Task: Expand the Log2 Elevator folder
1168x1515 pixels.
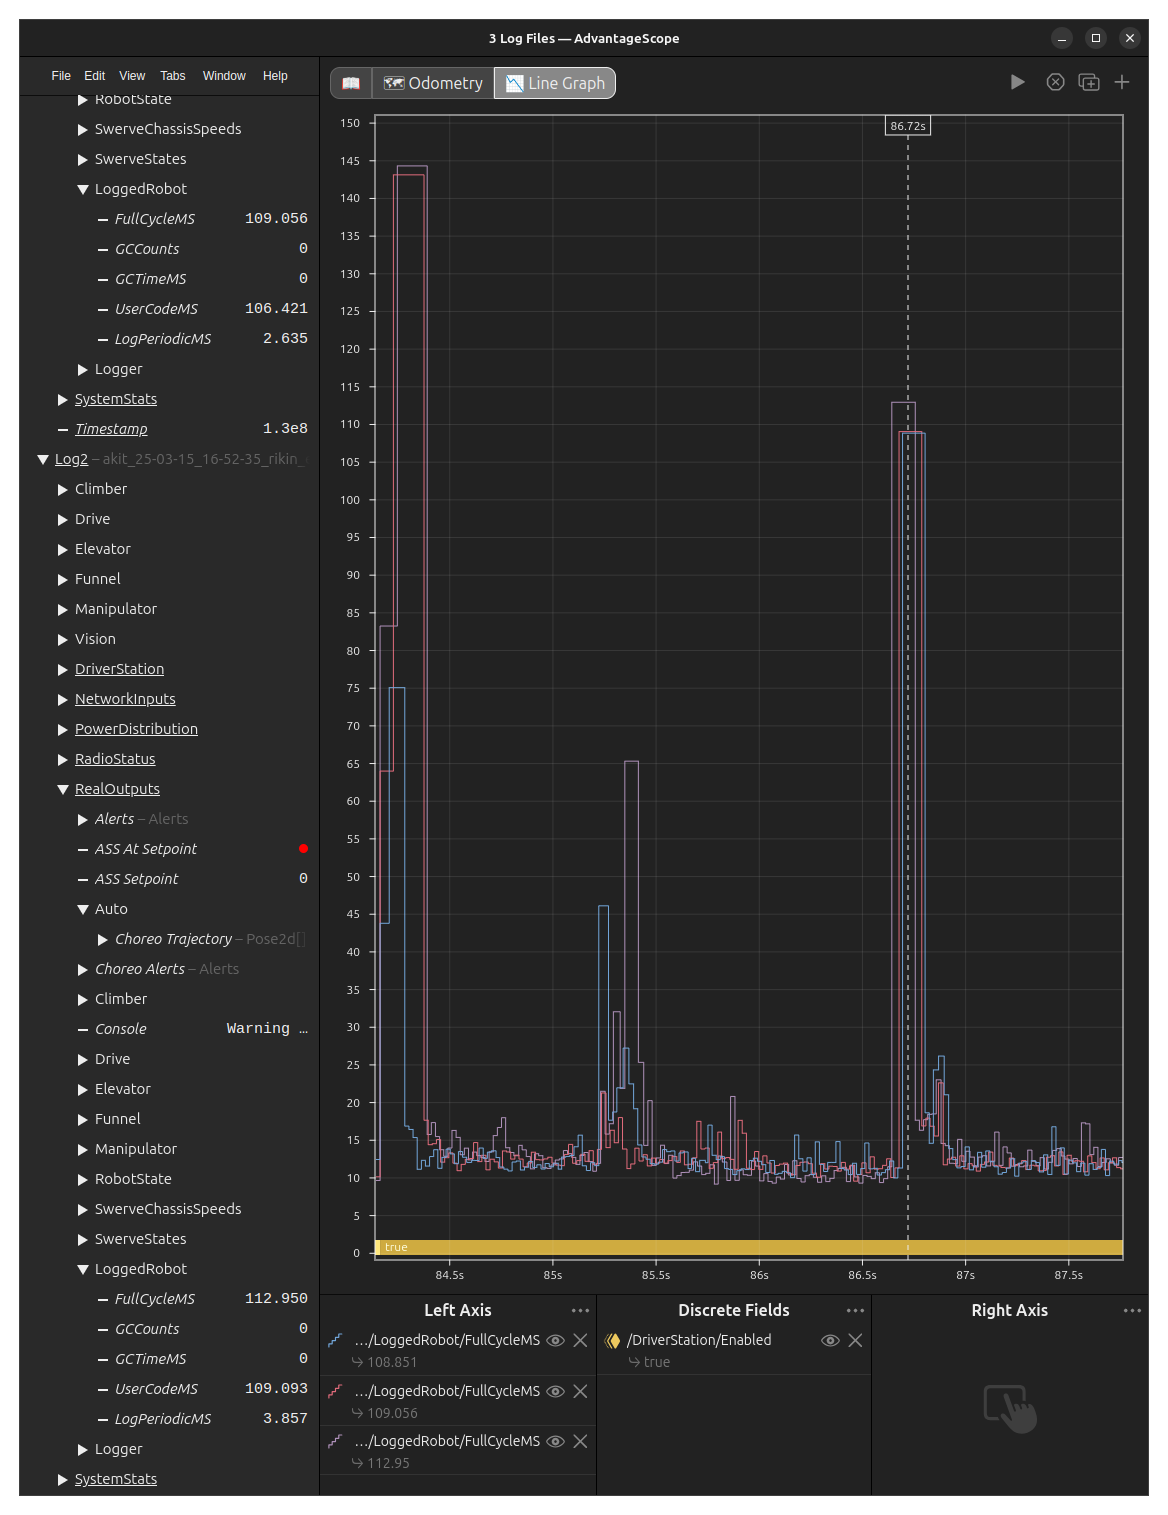Action: pyautogui.click(x=63, y=549)
